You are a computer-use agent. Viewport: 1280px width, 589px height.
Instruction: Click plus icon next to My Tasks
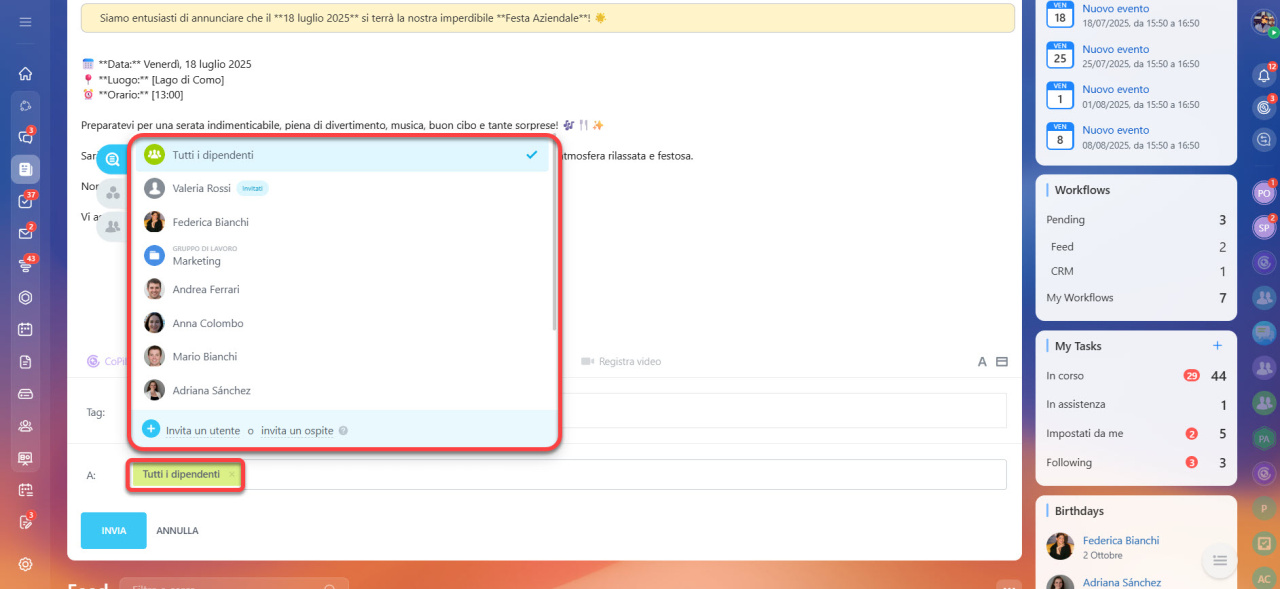(1217, 346)
